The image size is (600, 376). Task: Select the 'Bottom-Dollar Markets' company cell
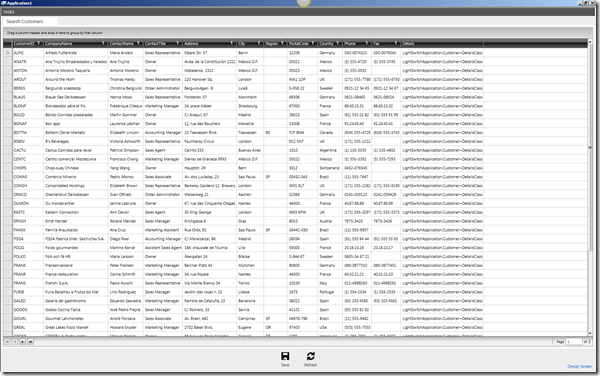76,132
